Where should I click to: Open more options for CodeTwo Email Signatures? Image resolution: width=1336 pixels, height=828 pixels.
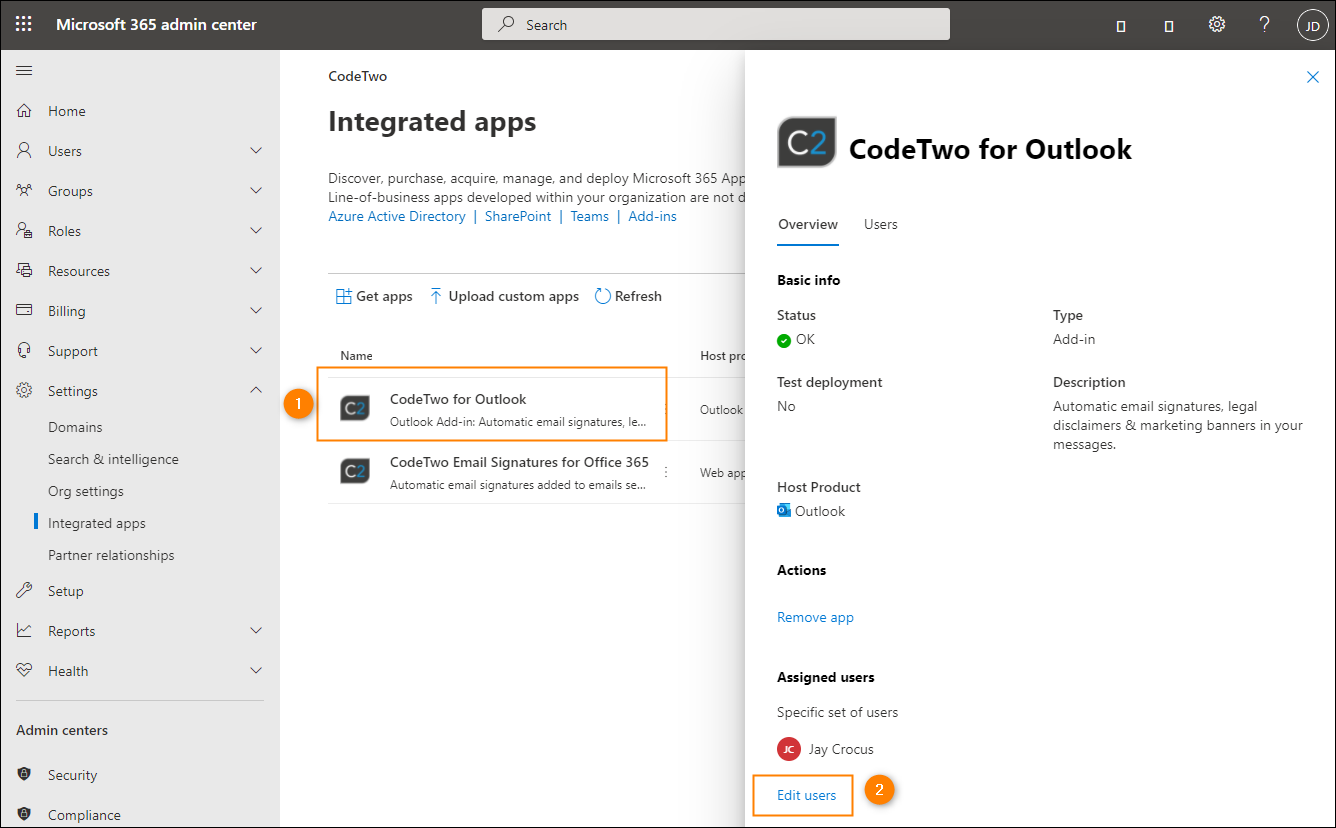(666, 472)
